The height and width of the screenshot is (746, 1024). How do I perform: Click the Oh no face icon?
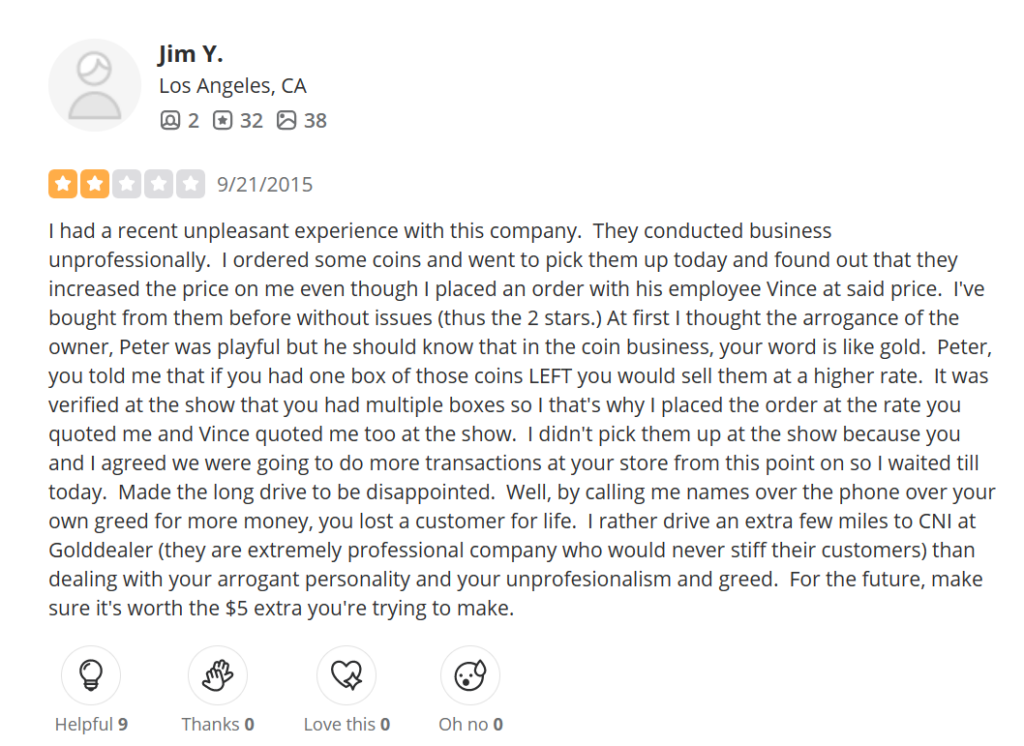click(470, 675)
